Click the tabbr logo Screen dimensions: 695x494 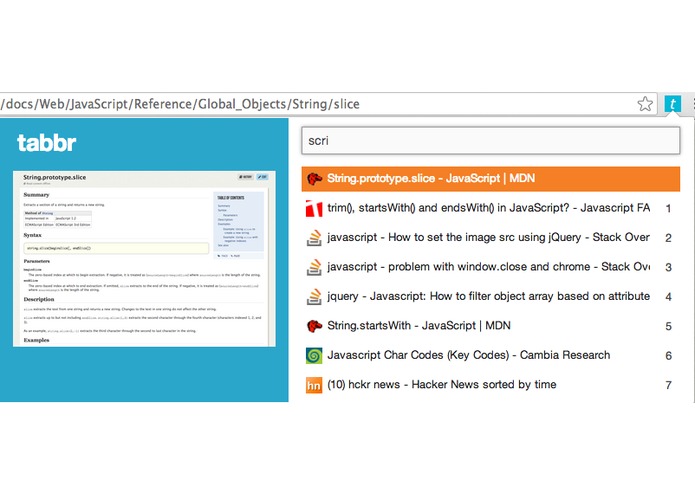[x=47, y=143]
